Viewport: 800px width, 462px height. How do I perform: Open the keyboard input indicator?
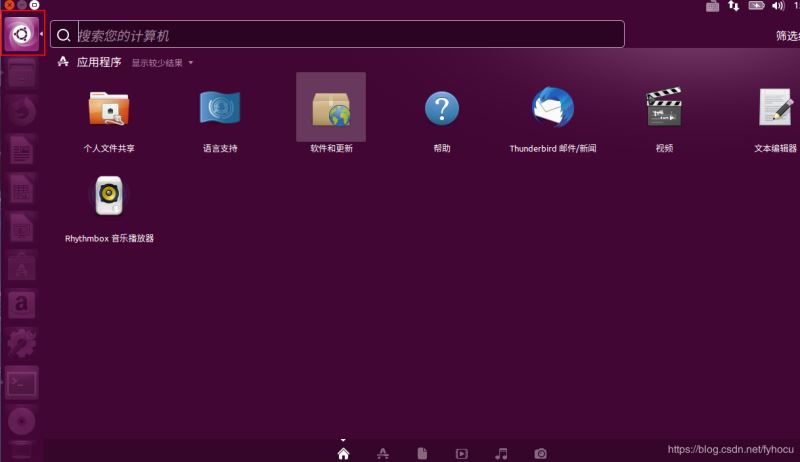click(712, 6)
